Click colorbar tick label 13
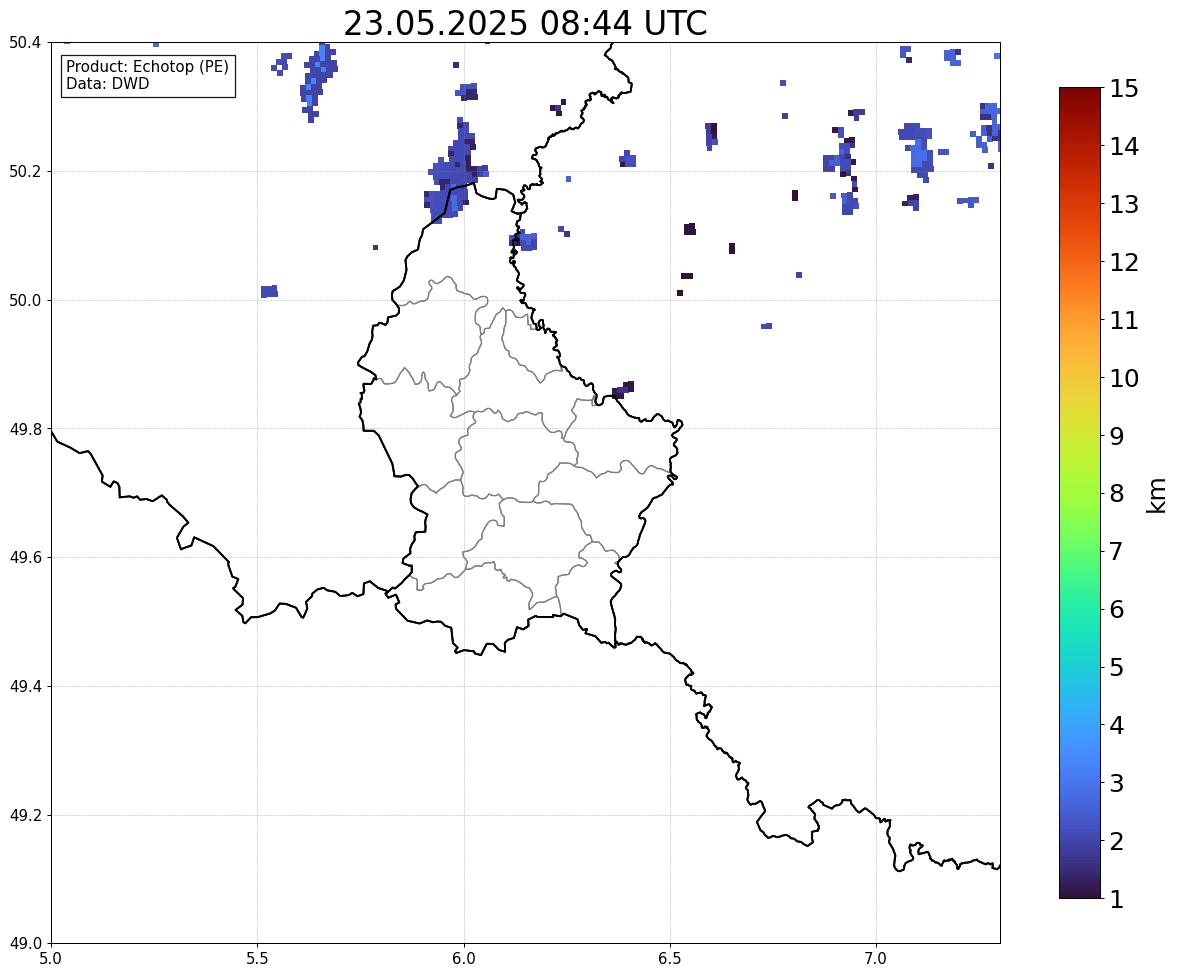Image resolution: width=1178 pixels, height=976 pixels. pos(1124,204)
